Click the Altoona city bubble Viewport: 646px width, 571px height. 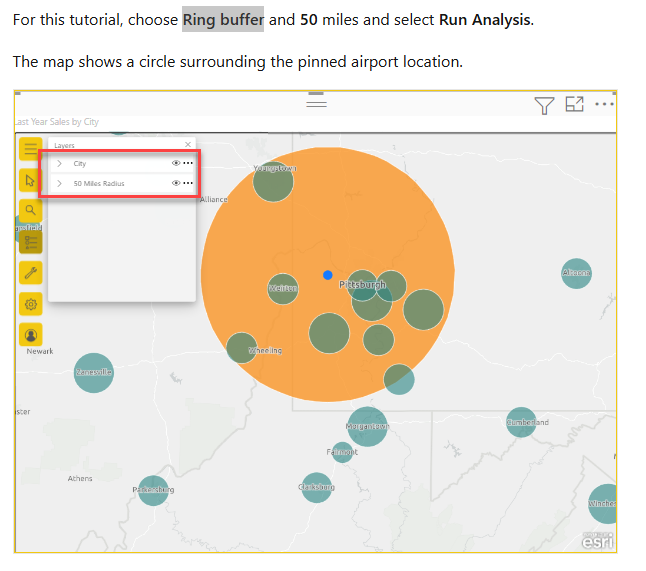576,273
